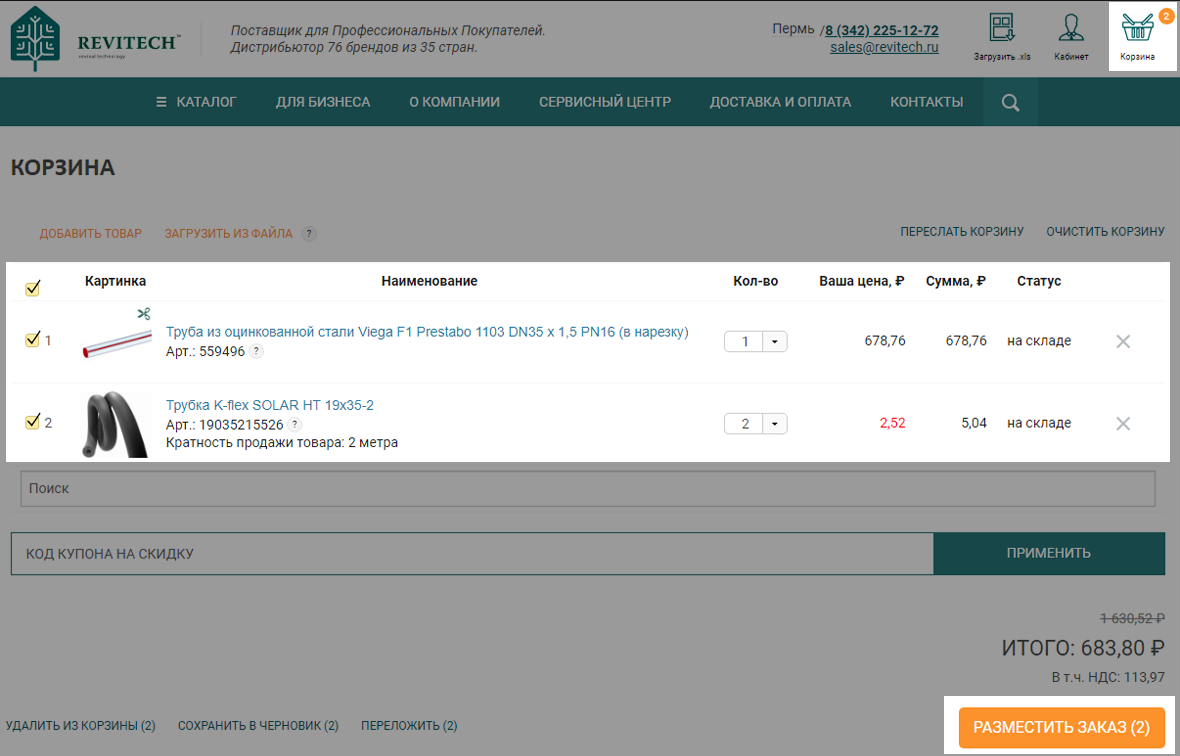Click help icon beside Арт.: 19035215526

(295, 425)
